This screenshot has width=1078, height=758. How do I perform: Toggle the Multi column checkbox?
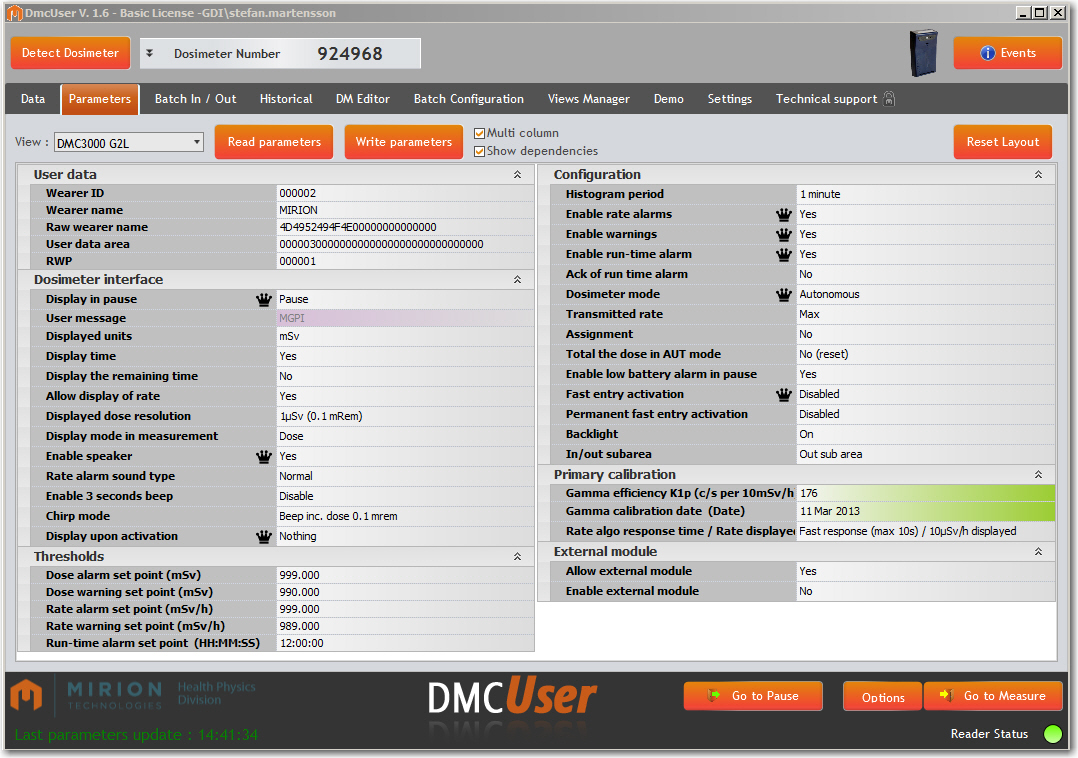coord(480,133)
